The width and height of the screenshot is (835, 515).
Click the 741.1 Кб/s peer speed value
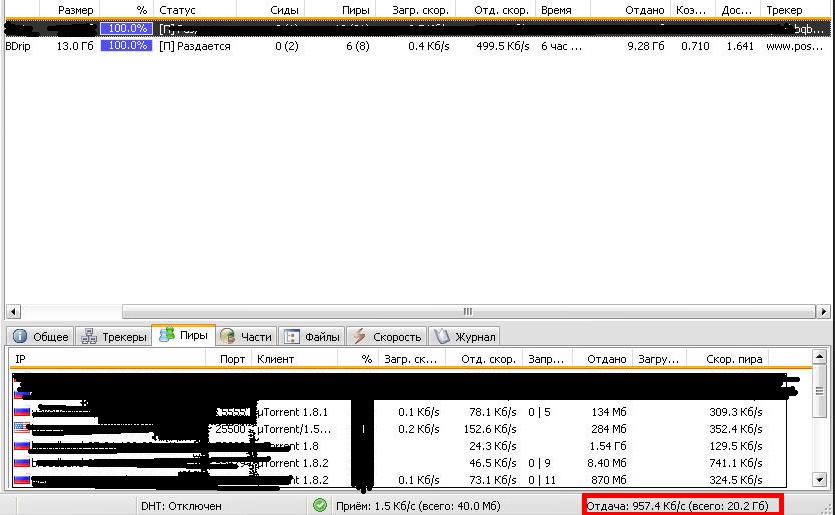pyautogui.click(x=735, y=463)
